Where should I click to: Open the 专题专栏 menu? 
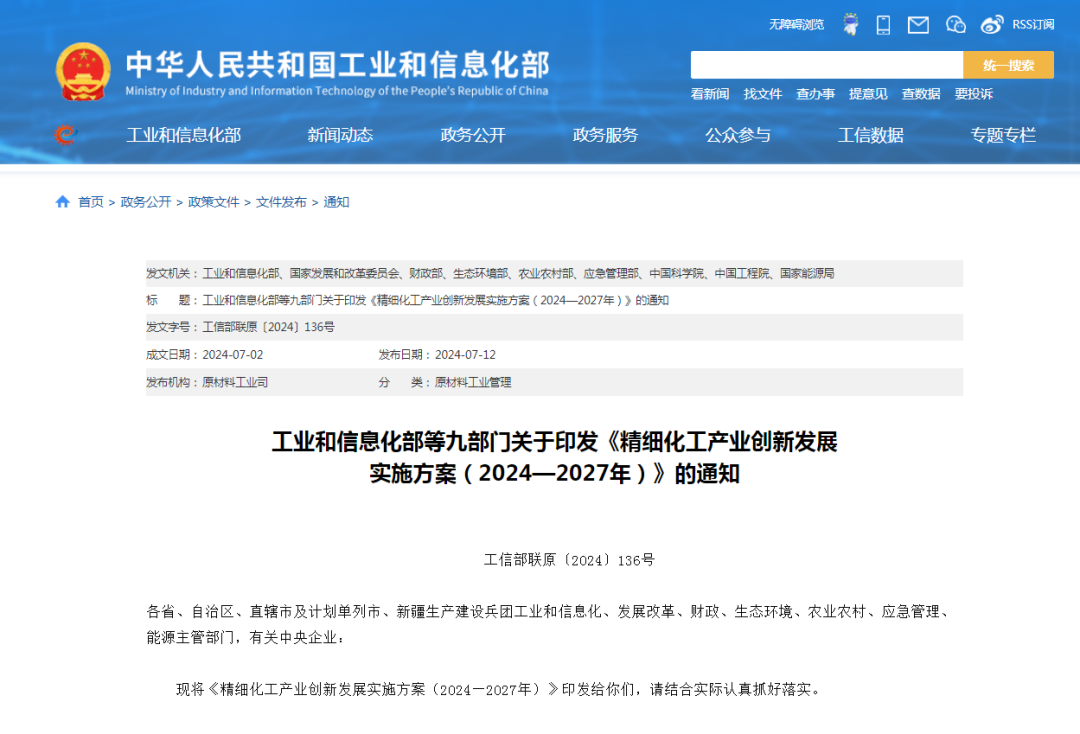[1004, 135]
